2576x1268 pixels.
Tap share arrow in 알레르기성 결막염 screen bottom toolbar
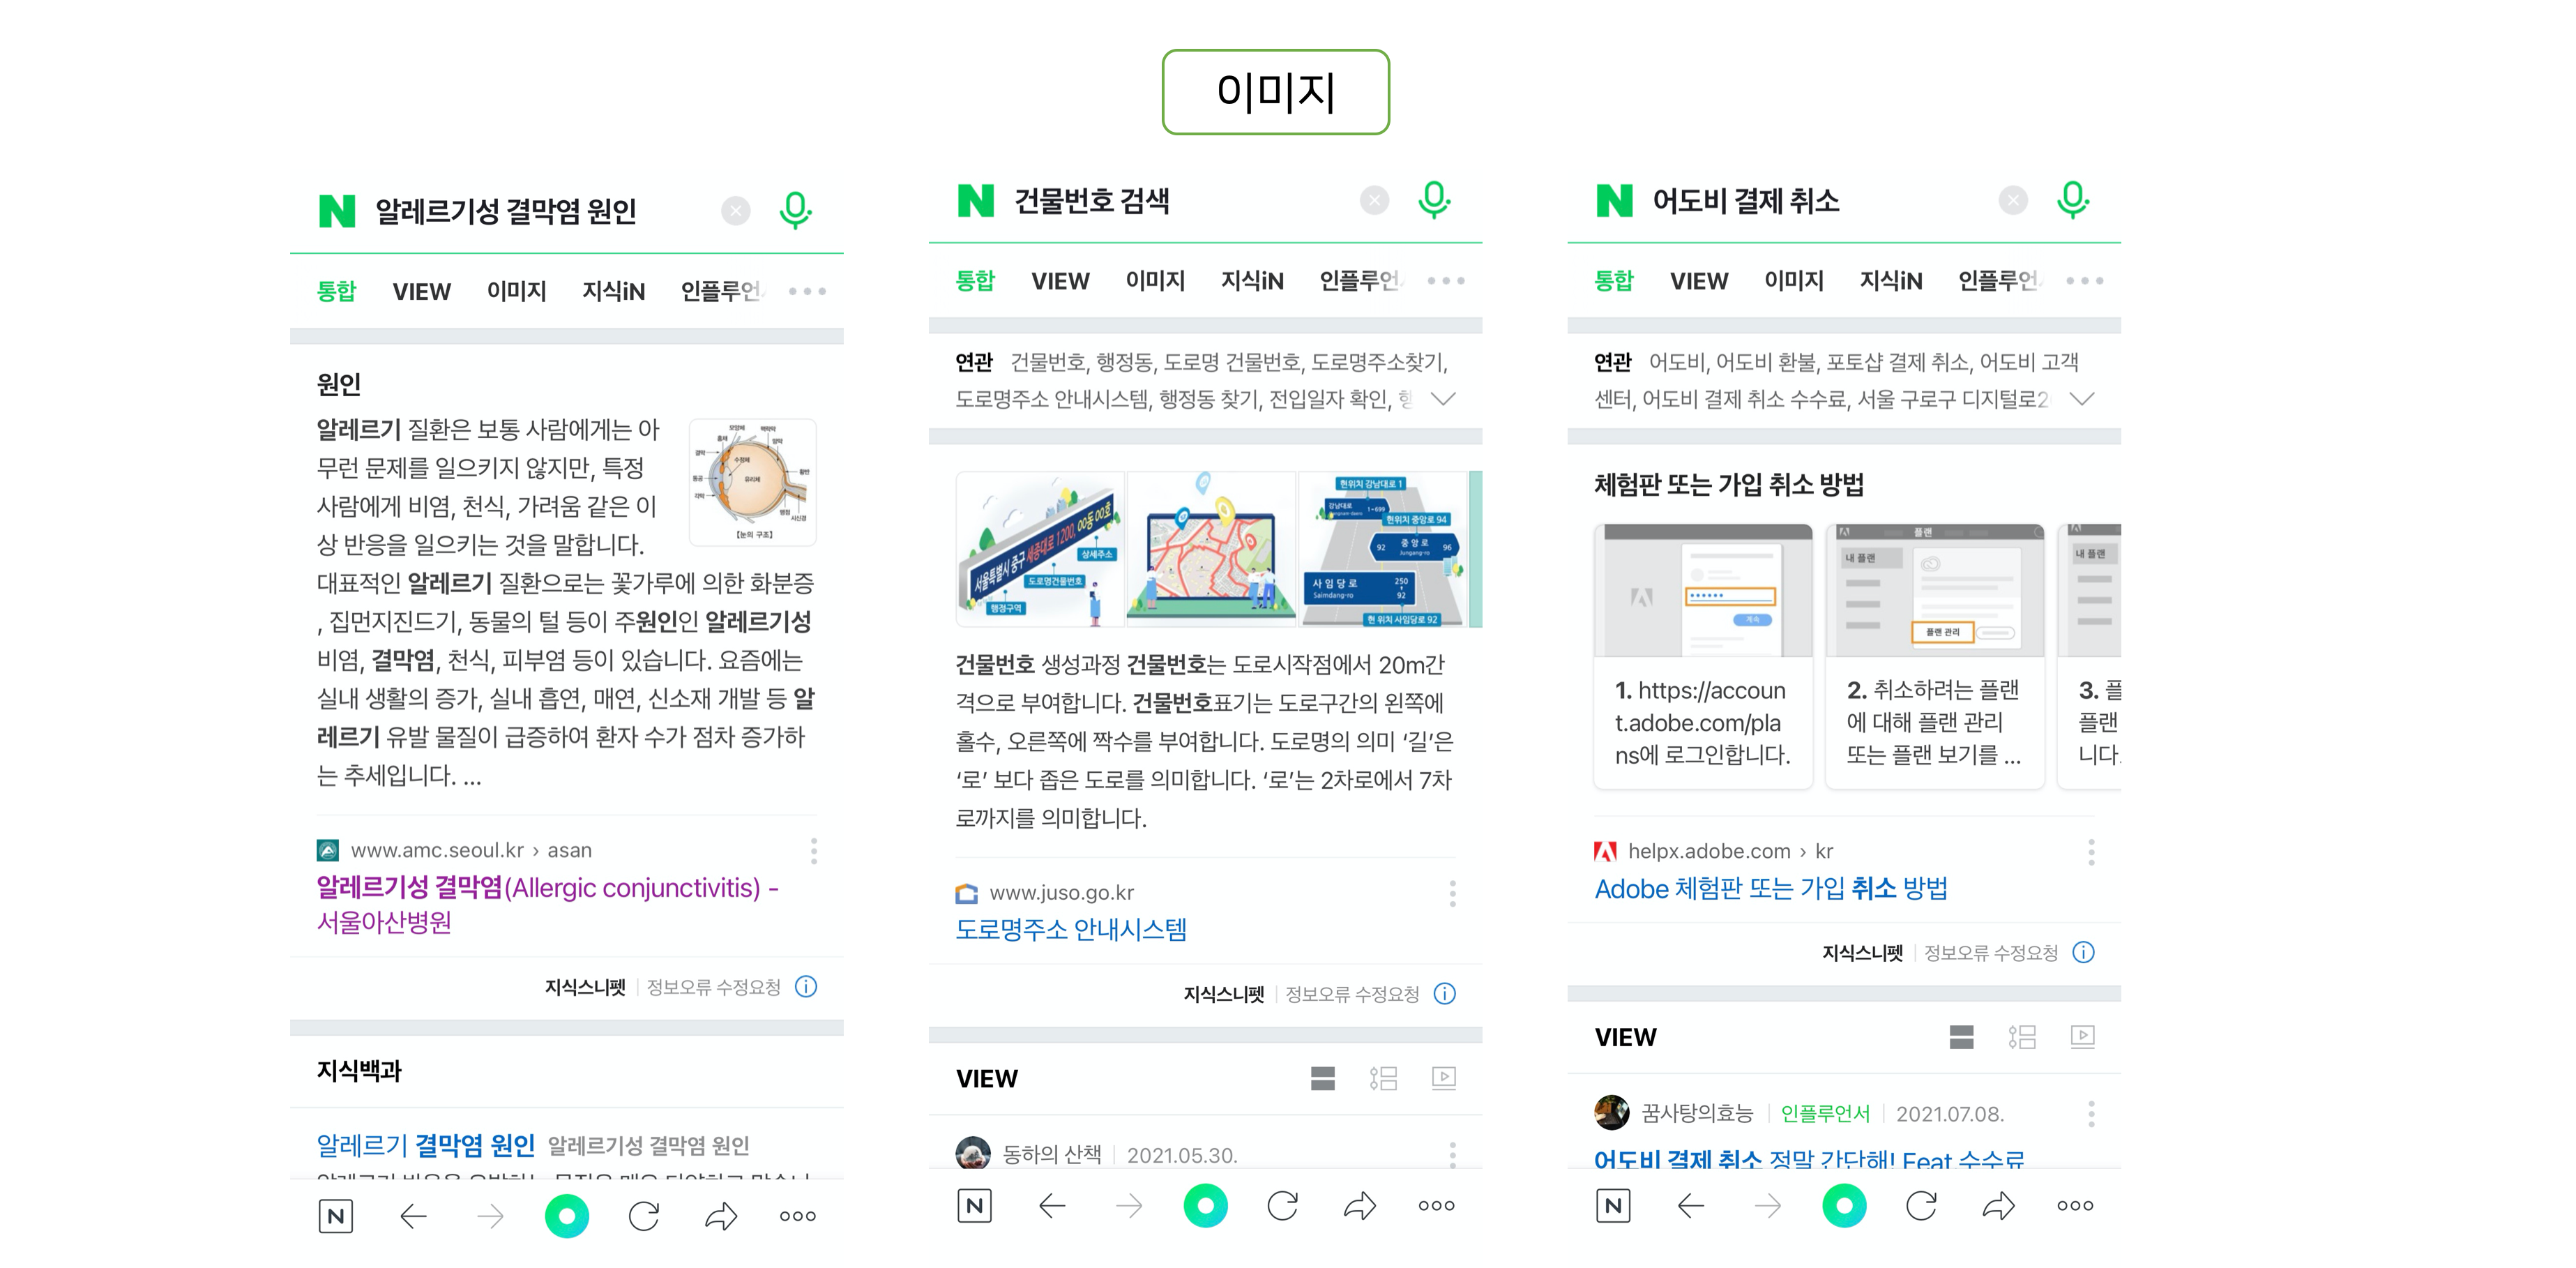click(721, 1216)
